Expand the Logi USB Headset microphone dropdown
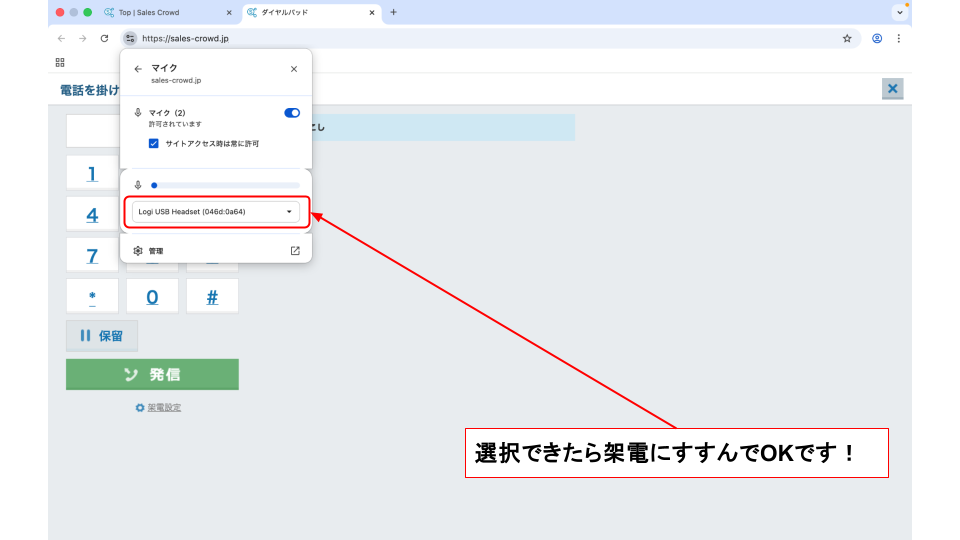The width and height of the screenshot is (960, 540). 216,212
